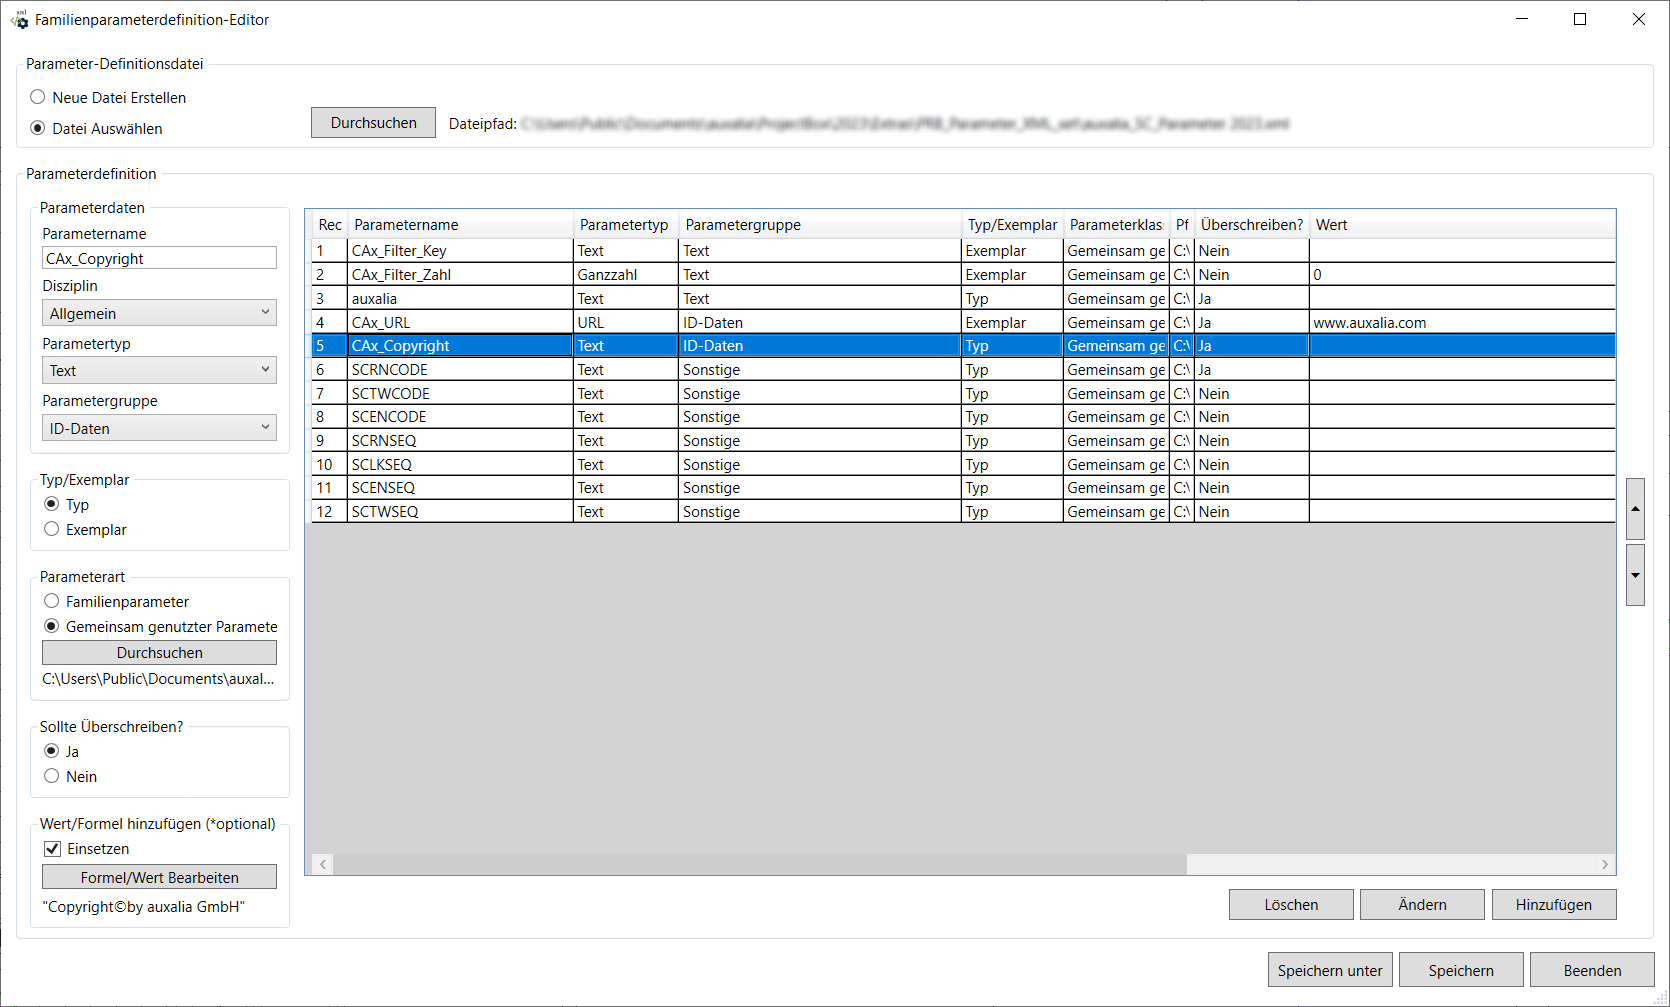
Task: Uncheck the Einsetzen checkbox
Action: point(53,849)
